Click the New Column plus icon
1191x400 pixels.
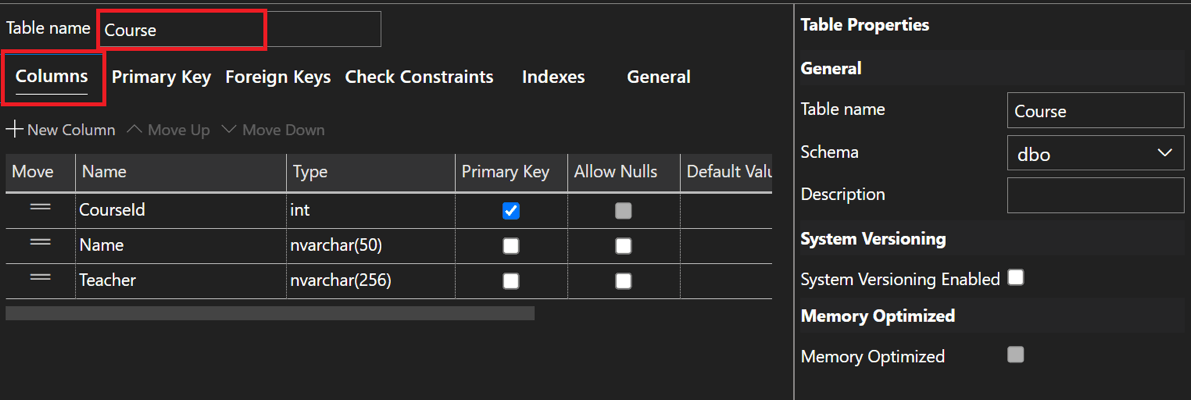click(15, 130)
